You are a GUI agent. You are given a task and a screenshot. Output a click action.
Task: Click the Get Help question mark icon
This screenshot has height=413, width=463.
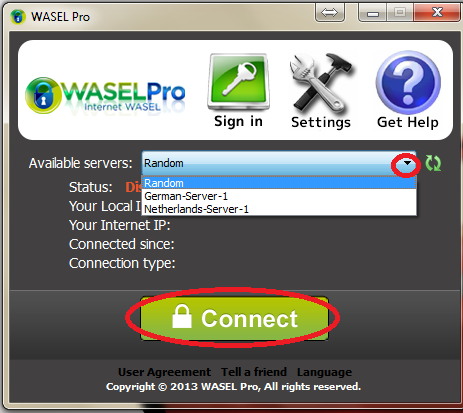click(x=408, y=83)
